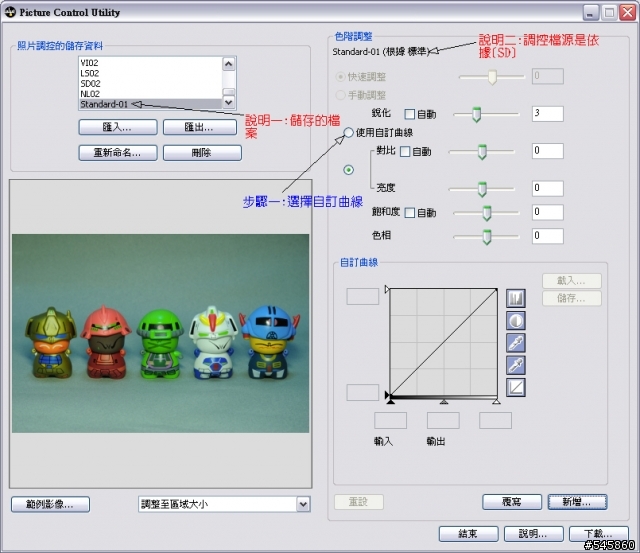Viewport: 640px width, 553px height.
Task: Click the 下載... button
Action: tap(598, 533)
